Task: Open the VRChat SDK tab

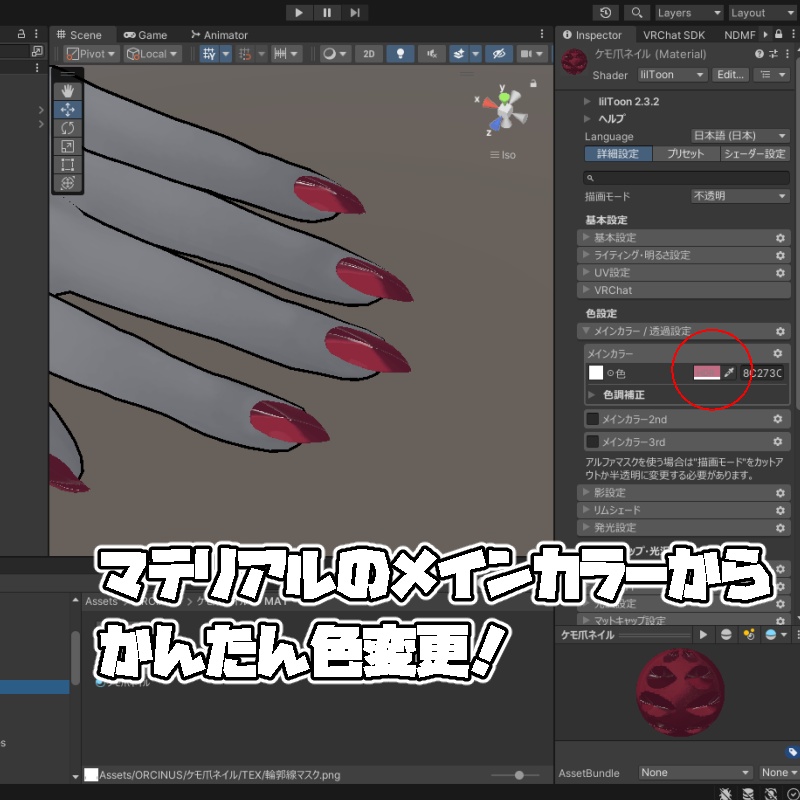Action: [673, 35]
